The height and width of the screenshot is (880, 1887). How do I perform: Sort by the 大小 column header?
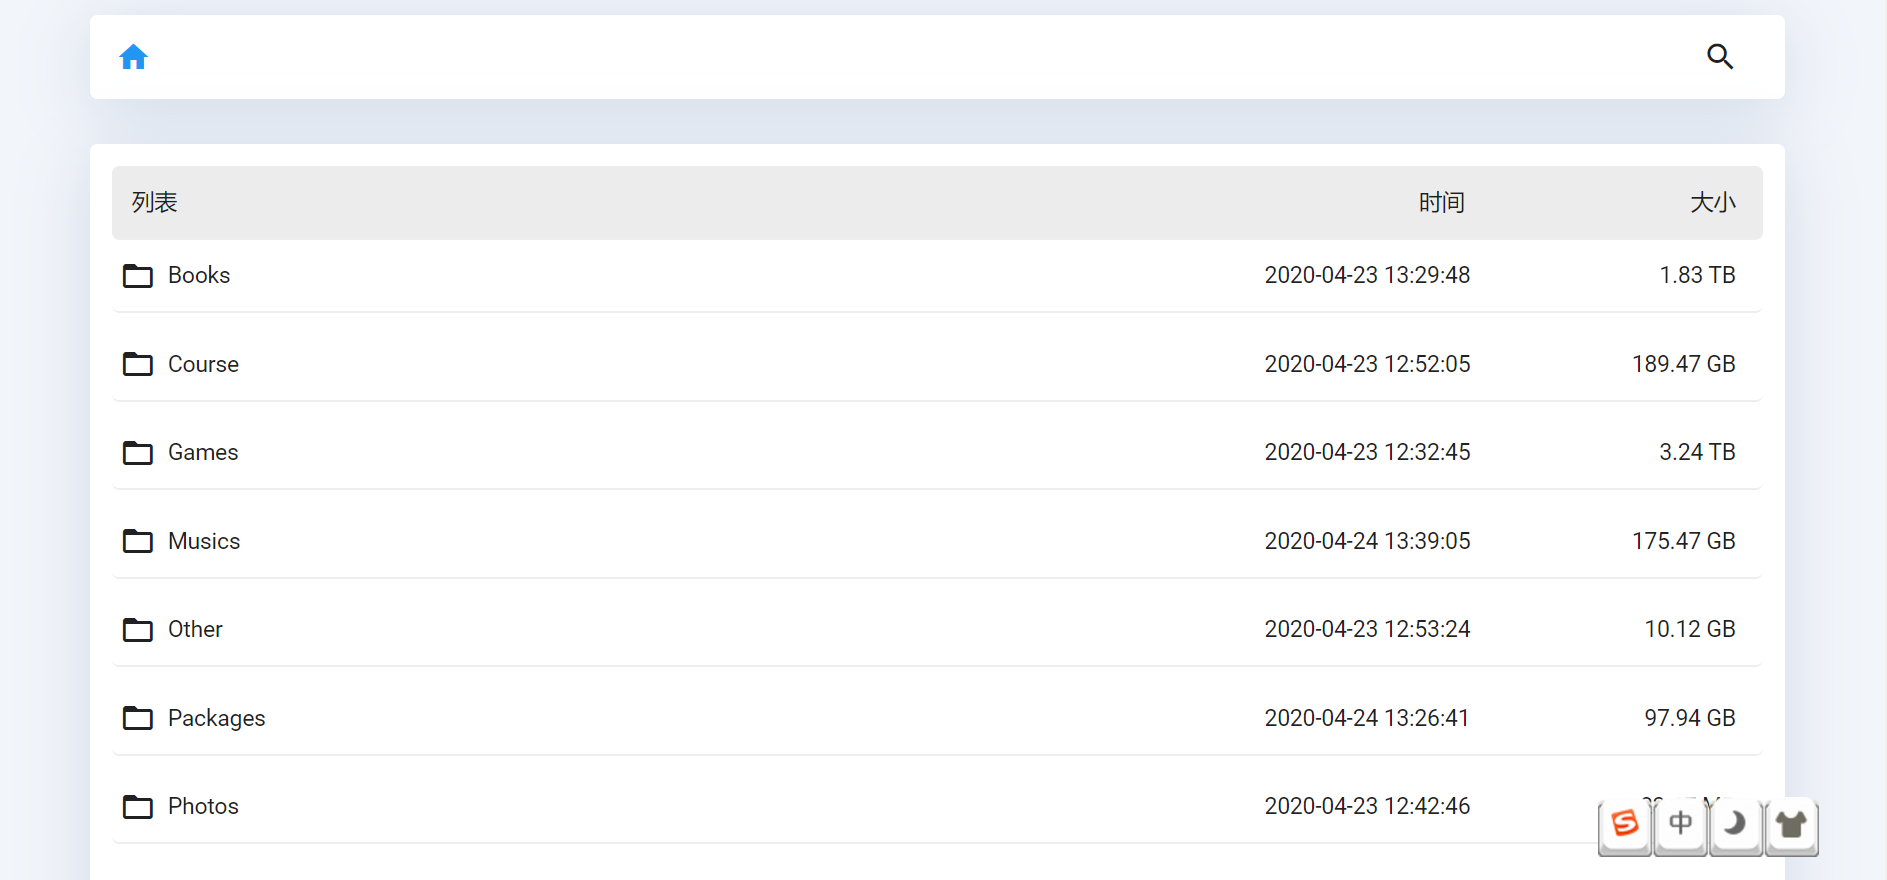(1712, 203)
